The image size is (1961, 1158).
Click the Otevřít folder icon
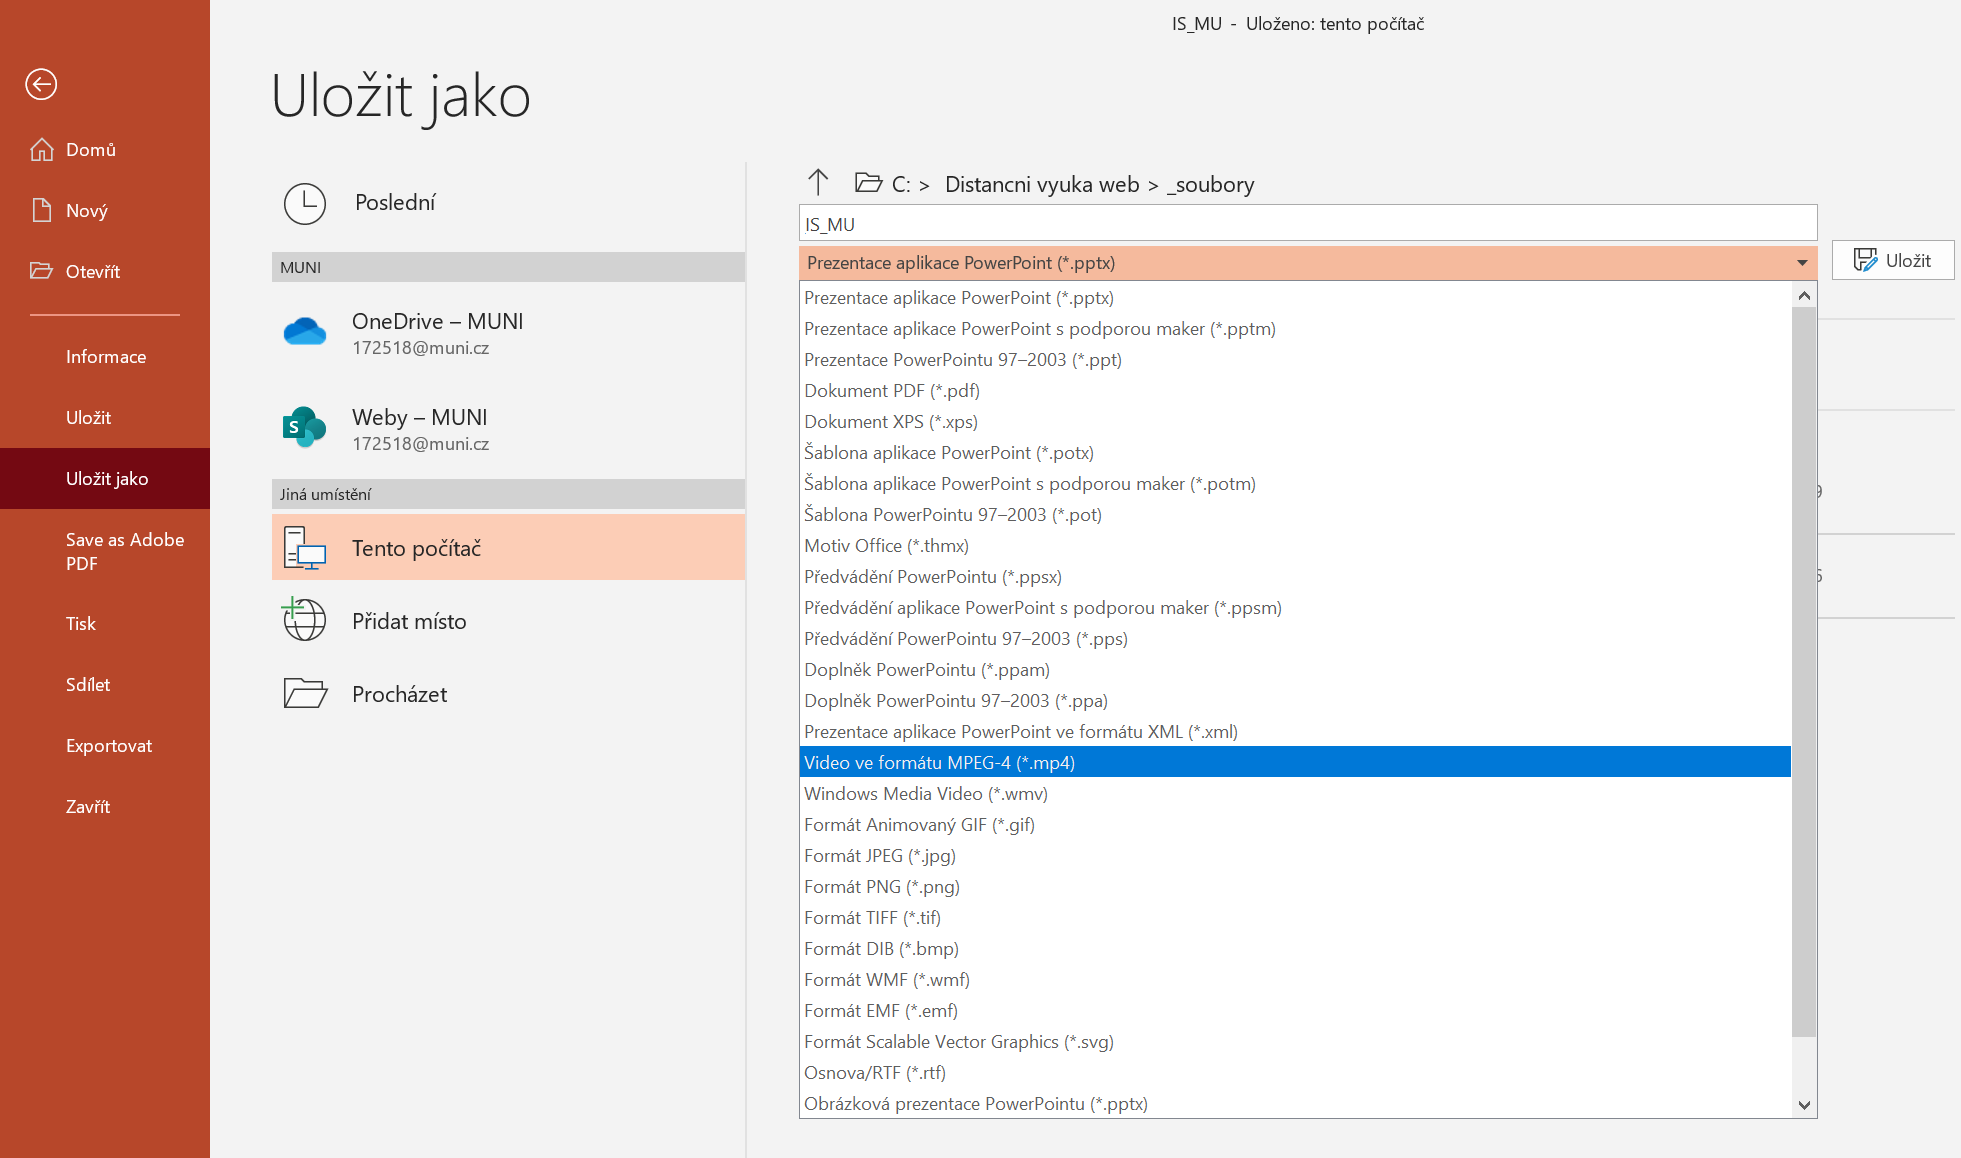(41, 271)
